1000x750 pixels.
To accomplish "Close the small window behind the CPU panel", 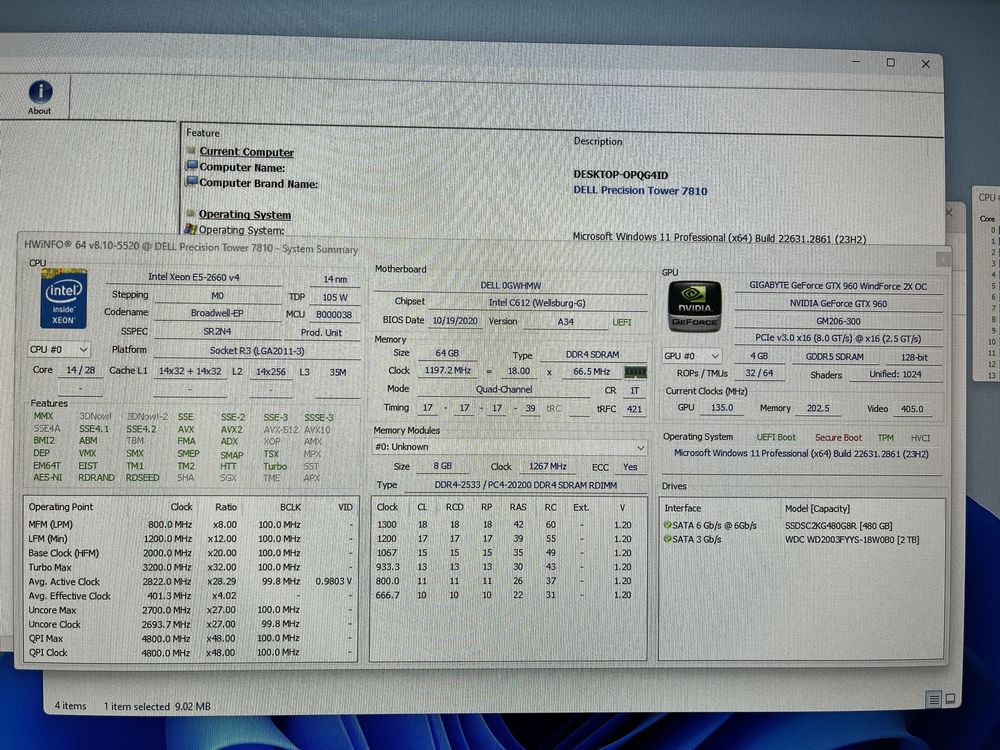I will coord(948,212).
